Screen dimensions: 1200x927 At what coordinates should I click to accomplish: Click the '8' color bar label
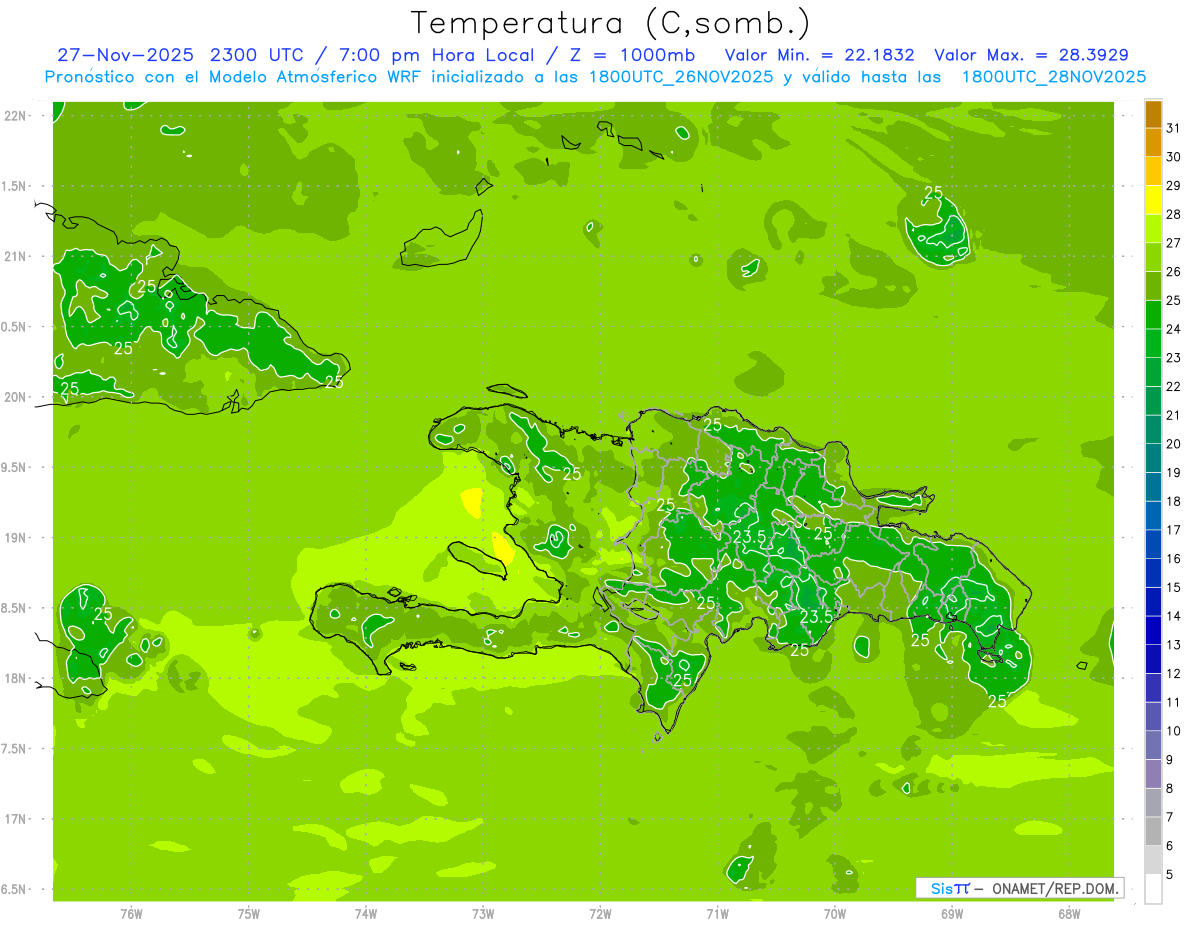(1169, 788)
